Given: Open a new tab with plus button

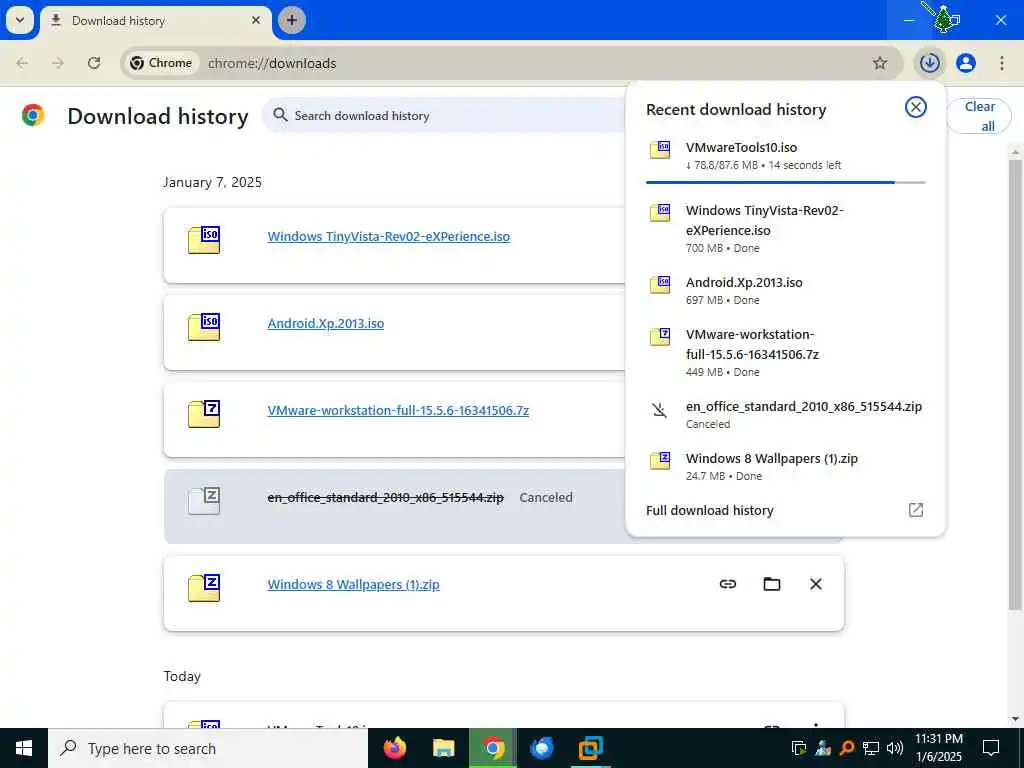Looking at the screenshot, I should [291, 20].
